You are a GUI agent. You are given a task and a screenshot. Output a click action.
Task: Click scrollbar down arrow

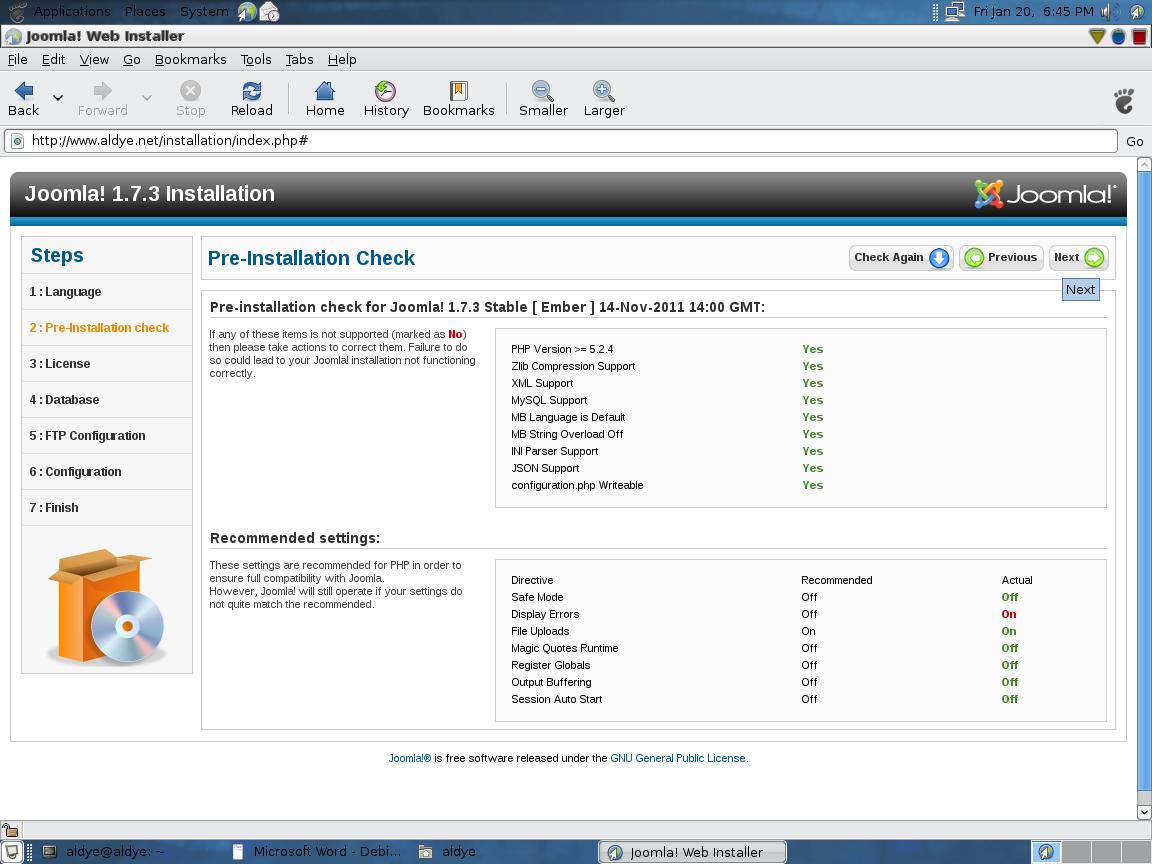pos(1143,812)
